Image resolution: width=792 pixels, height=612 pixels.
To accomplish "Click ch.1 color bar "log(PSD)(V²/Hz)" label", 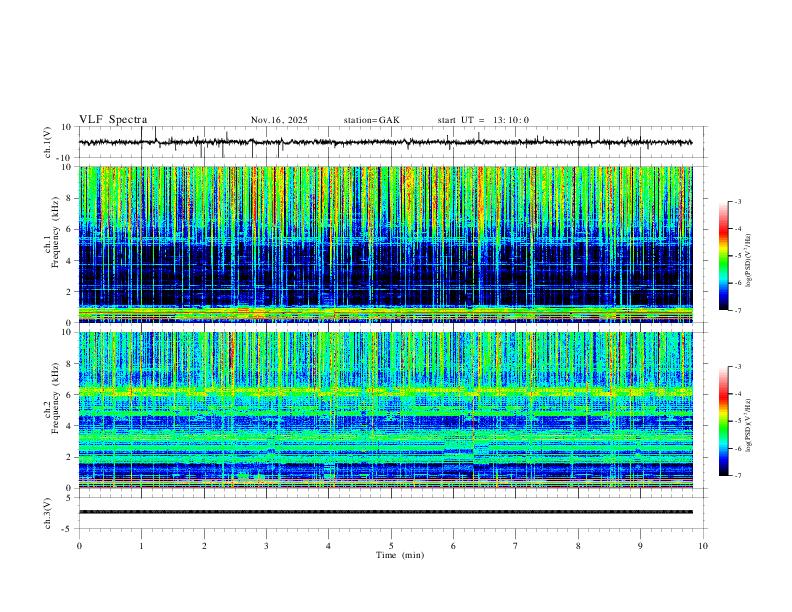I will click(749, 261).
